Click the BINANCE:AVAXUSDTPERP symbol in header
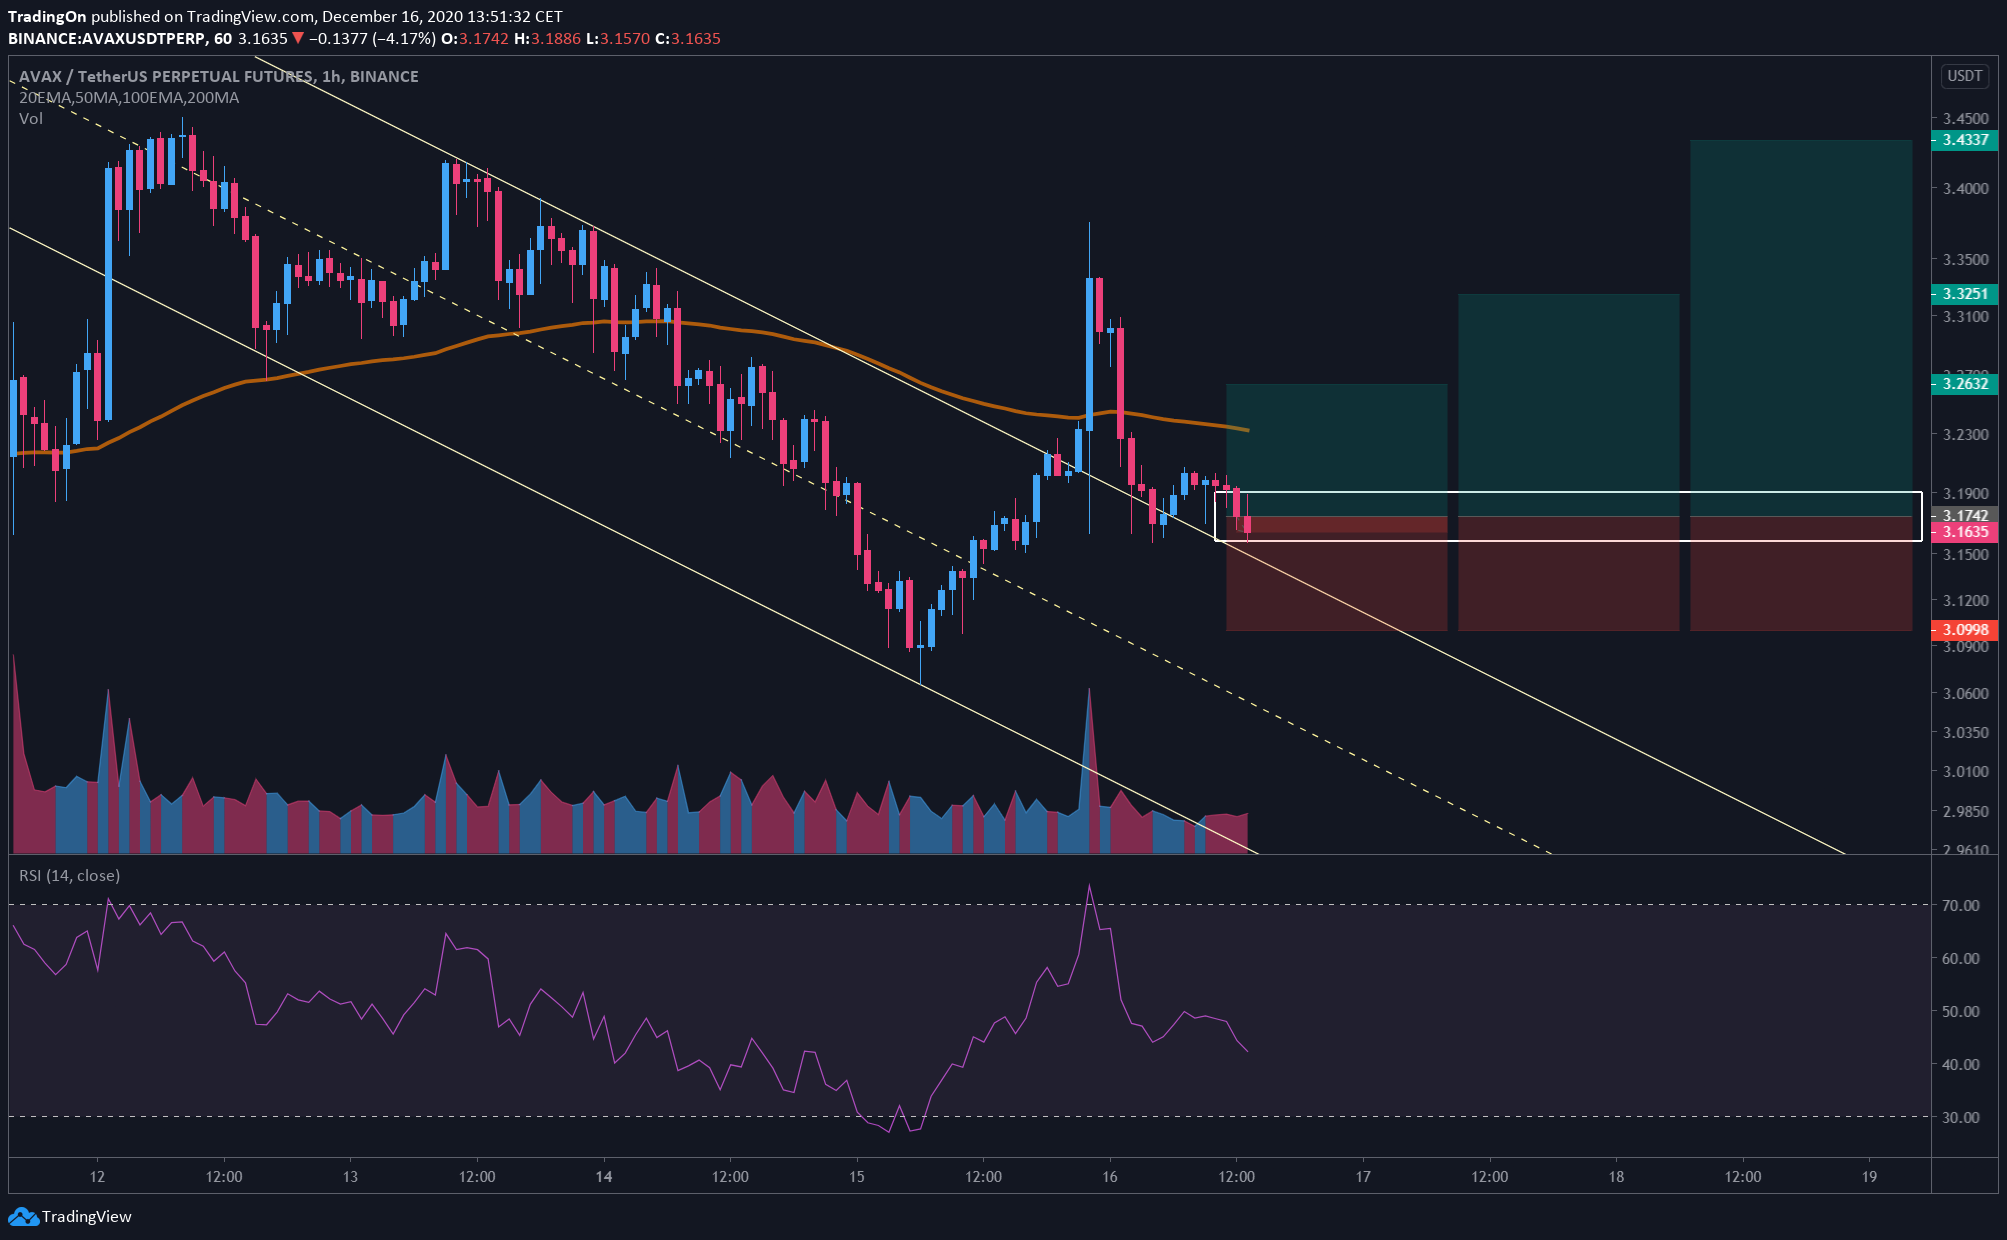The height and width of the screenshot is (1240, 2007). pyautogui.click(x=106, y=39)
